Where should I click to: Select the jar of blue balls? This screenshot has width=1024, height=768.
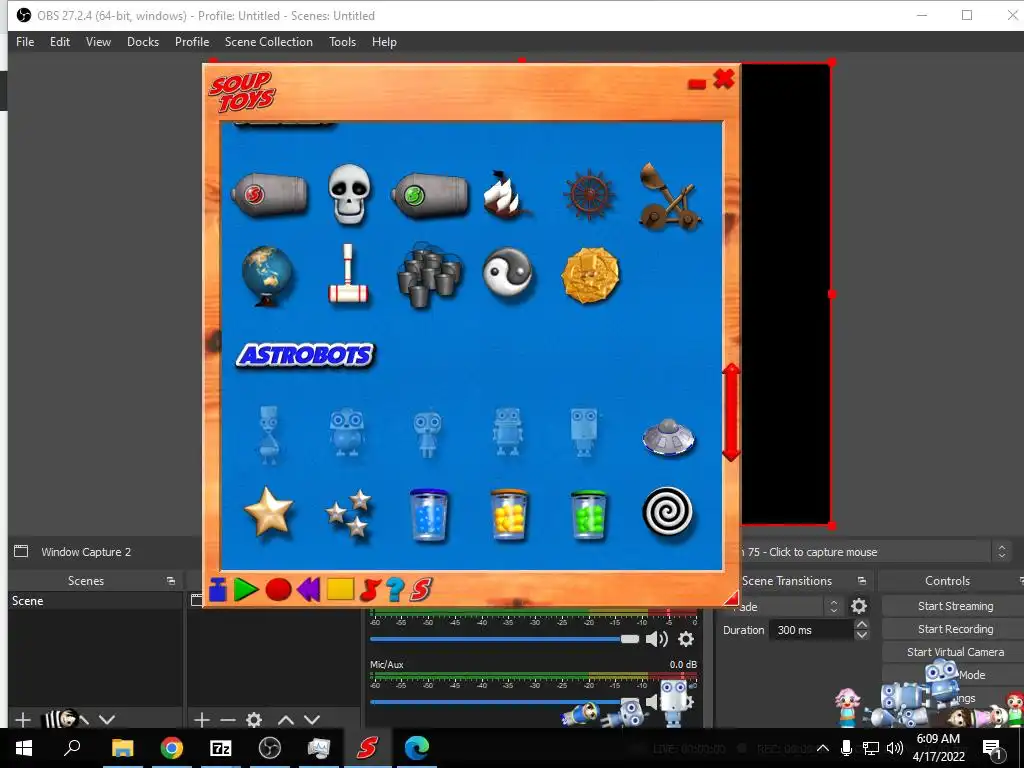coord(429,515)
